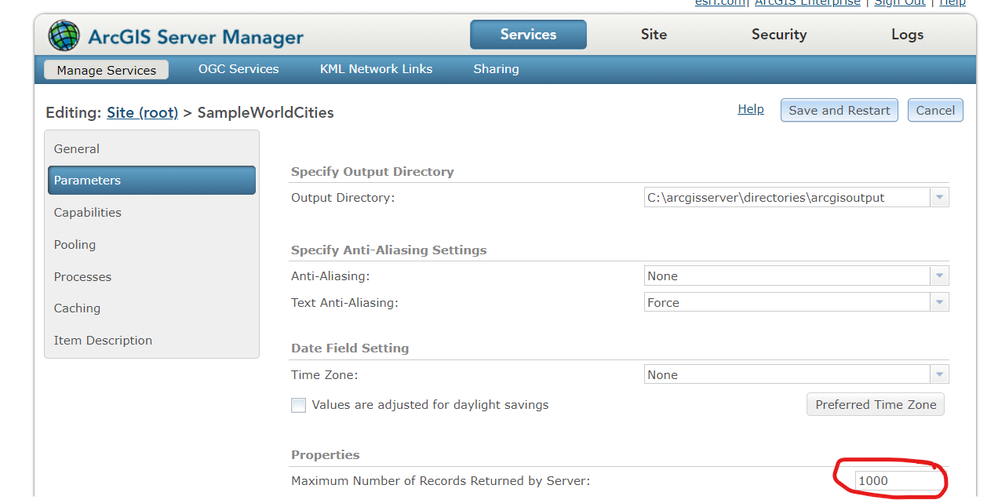Click the Preferred Time Zone button
Screen dimensions: 998x500
click(876, 404)
